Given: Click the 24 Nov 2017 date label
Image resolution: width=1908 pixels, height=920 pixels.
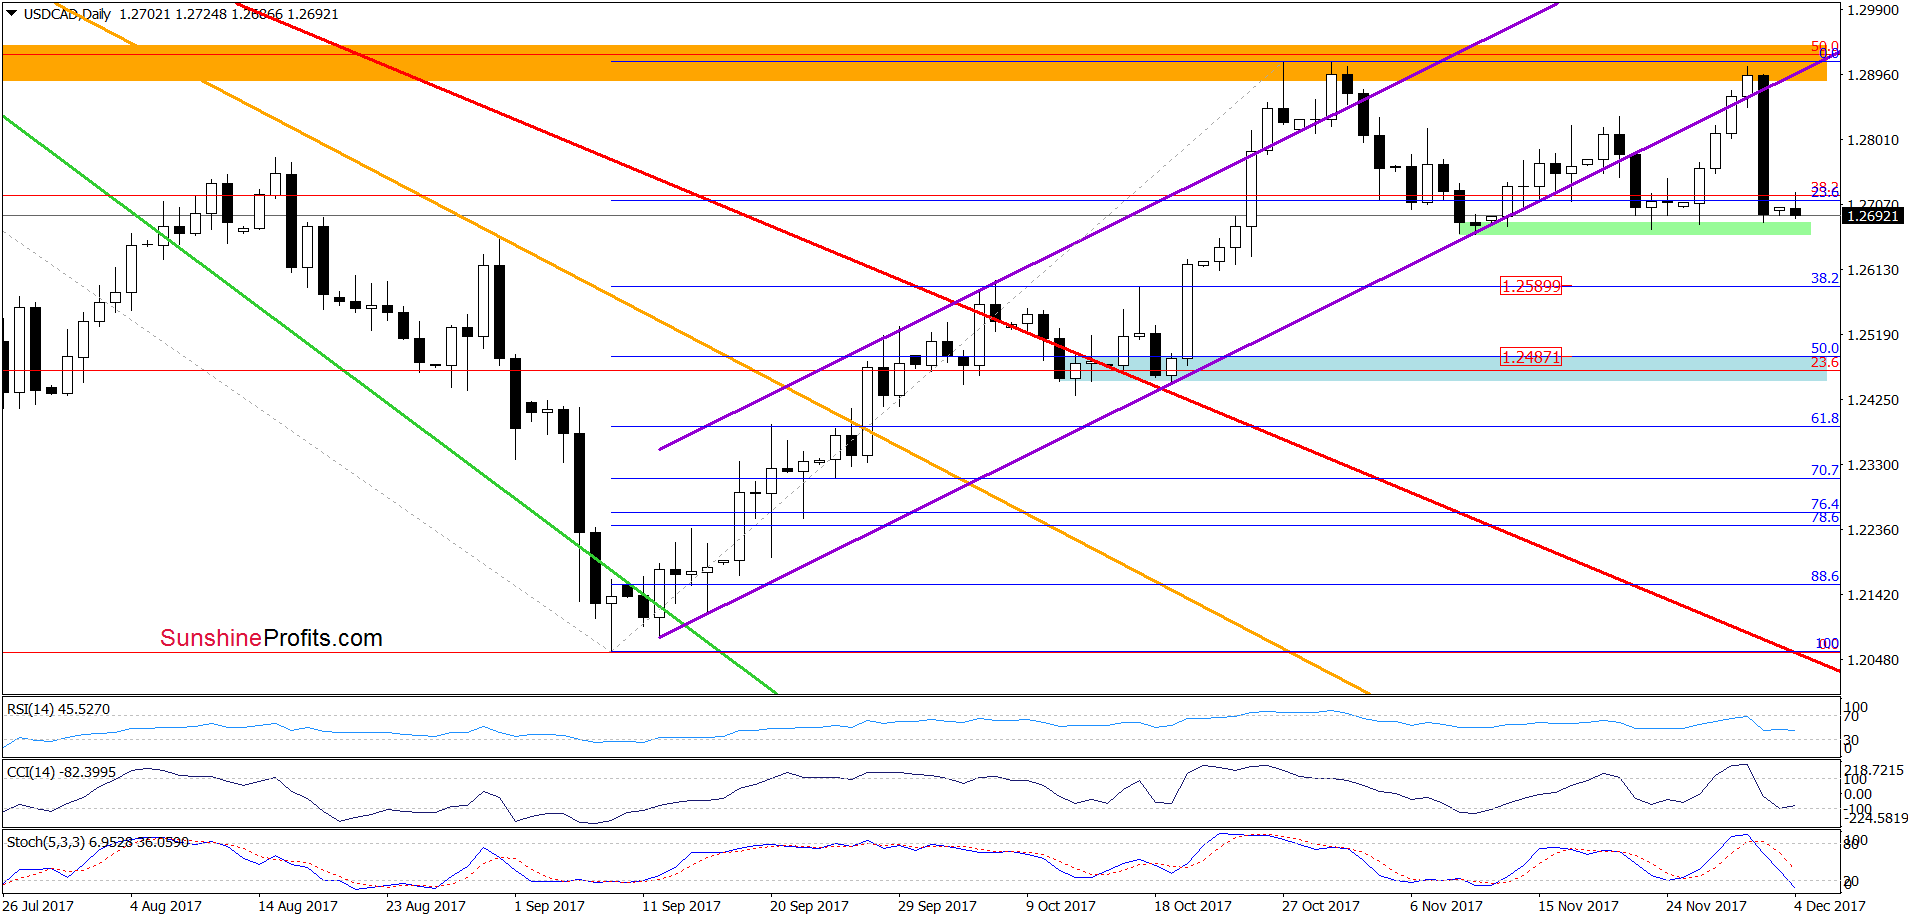Looking at the screenshot, I should (1706, 906).
